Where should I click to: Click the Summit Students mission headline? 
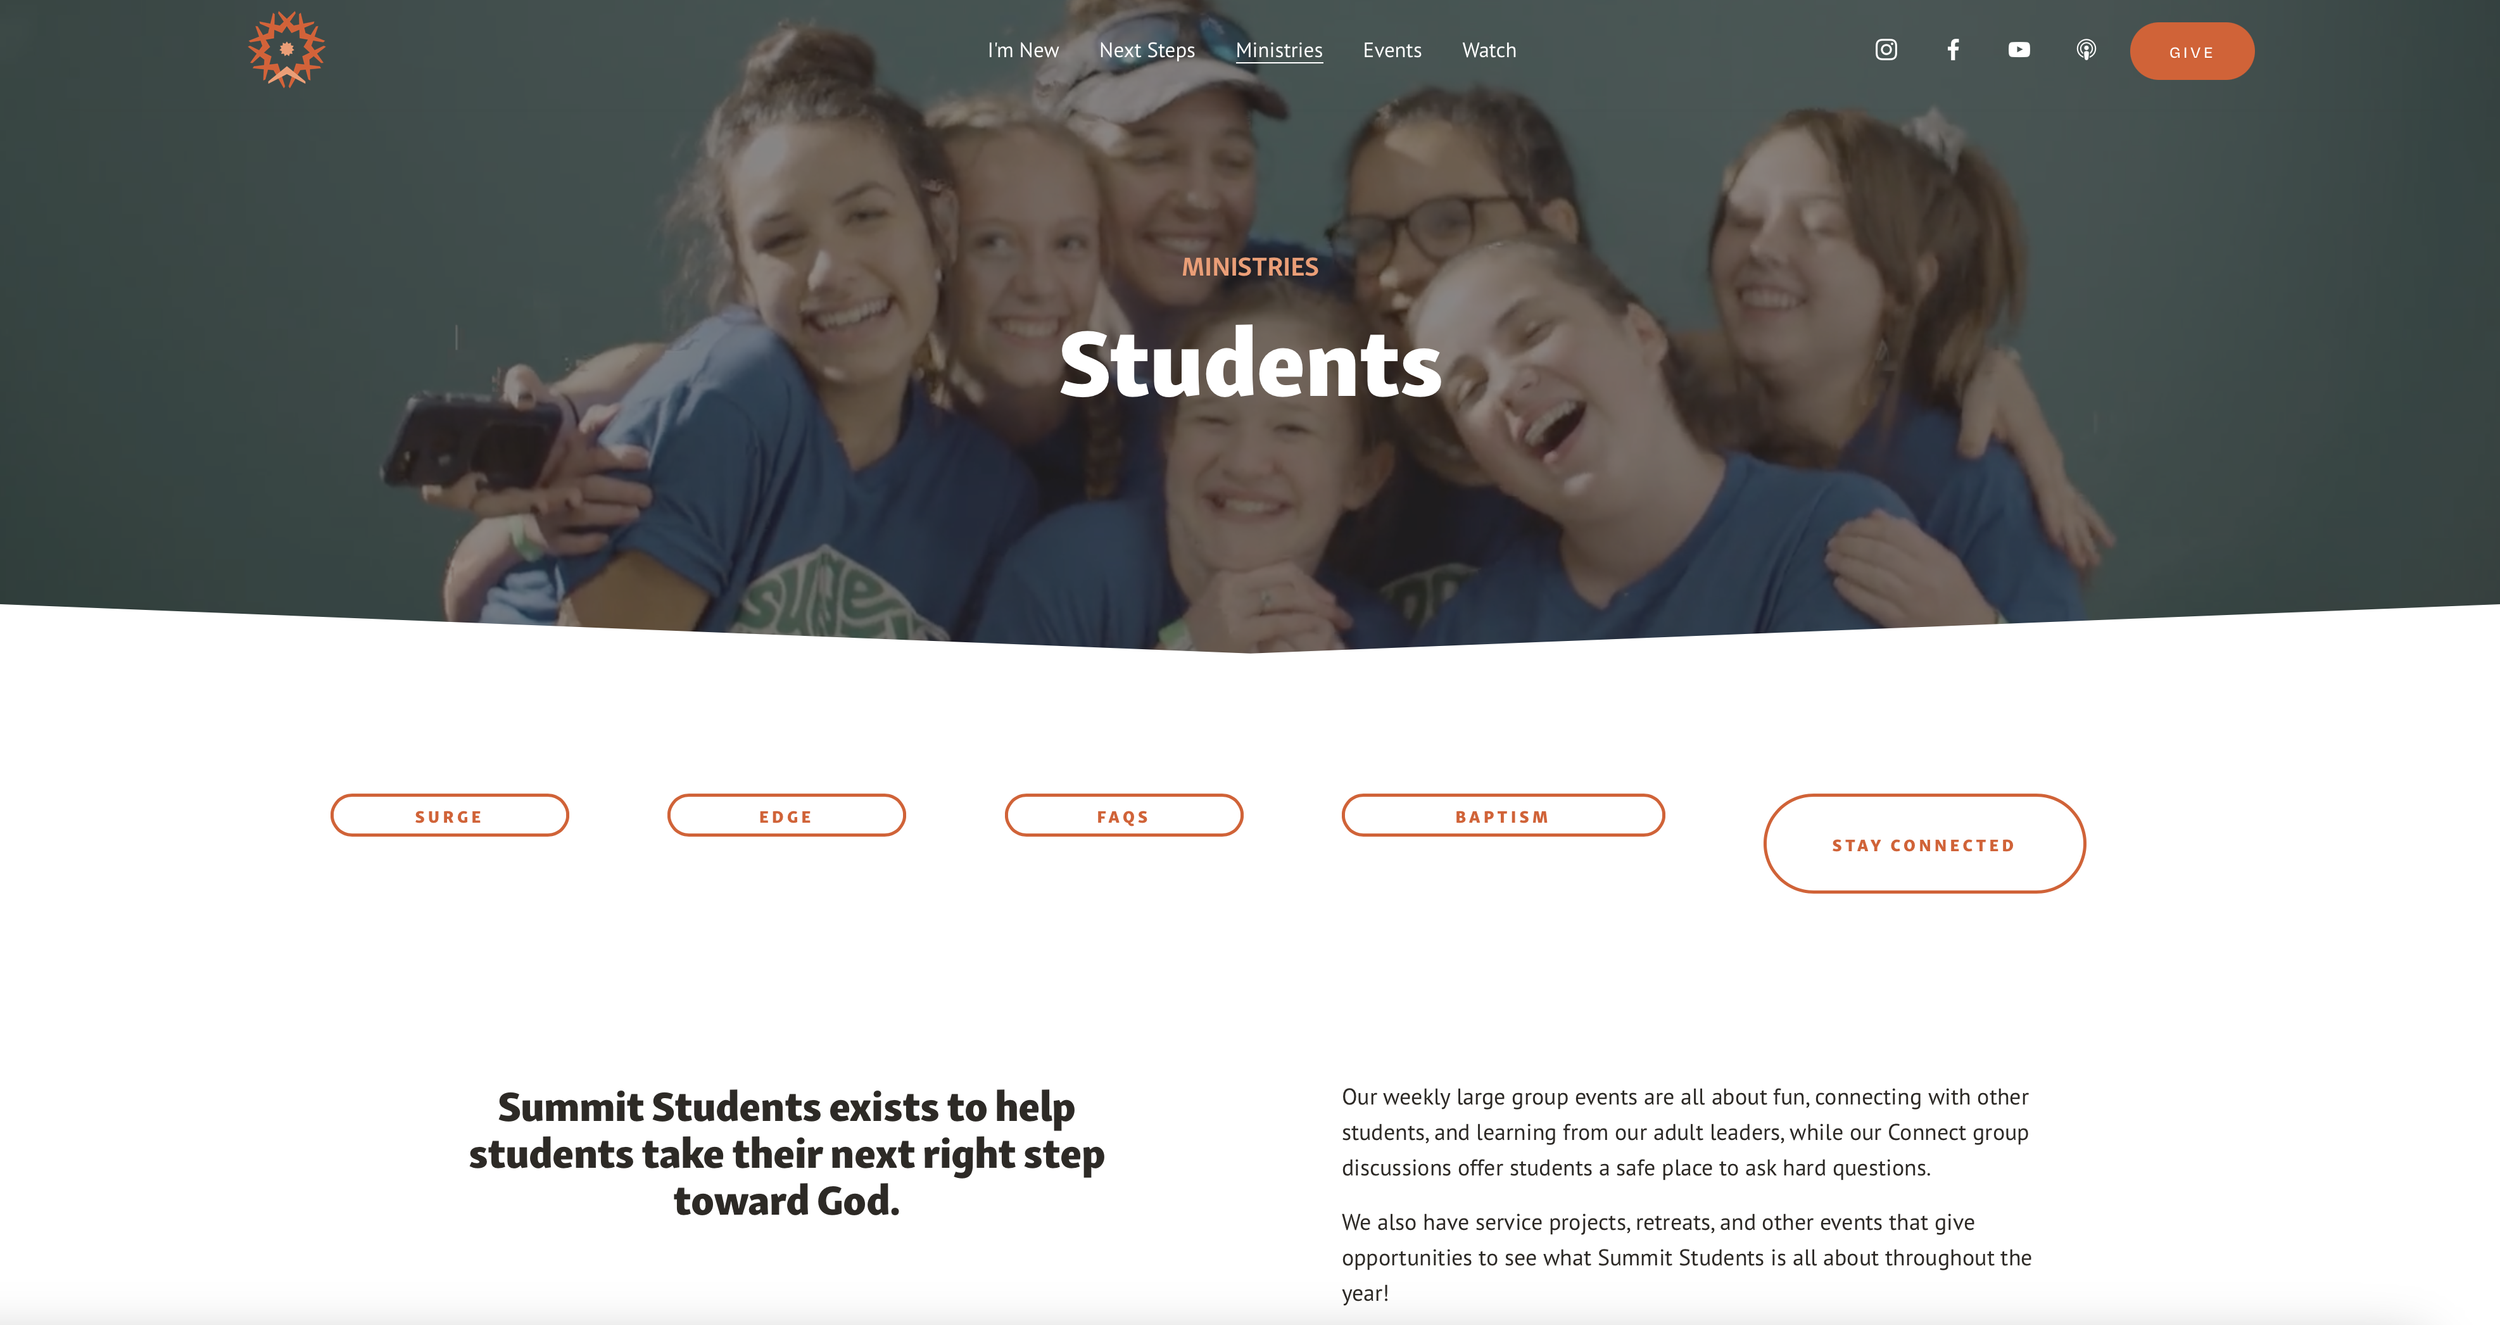pos(787,1154)
